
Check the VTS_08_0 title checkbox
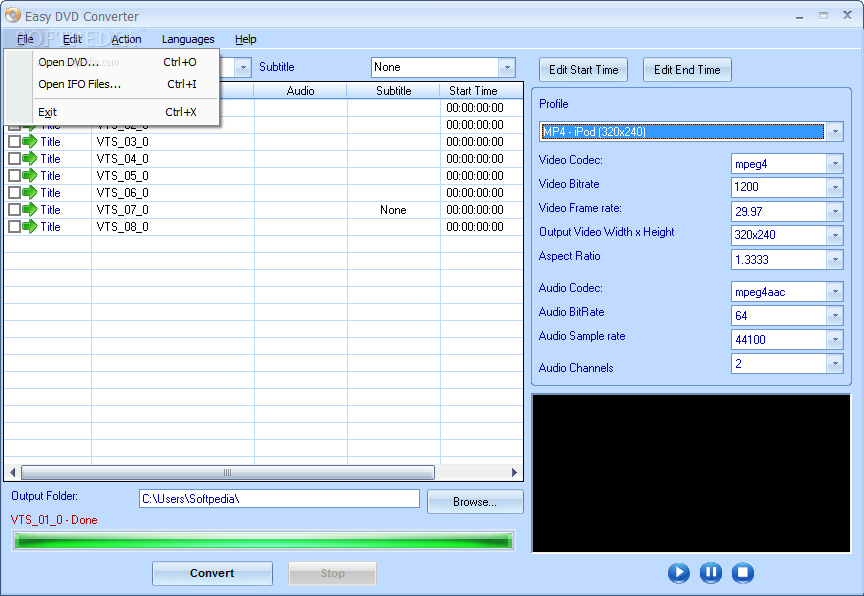pos(14,226)
